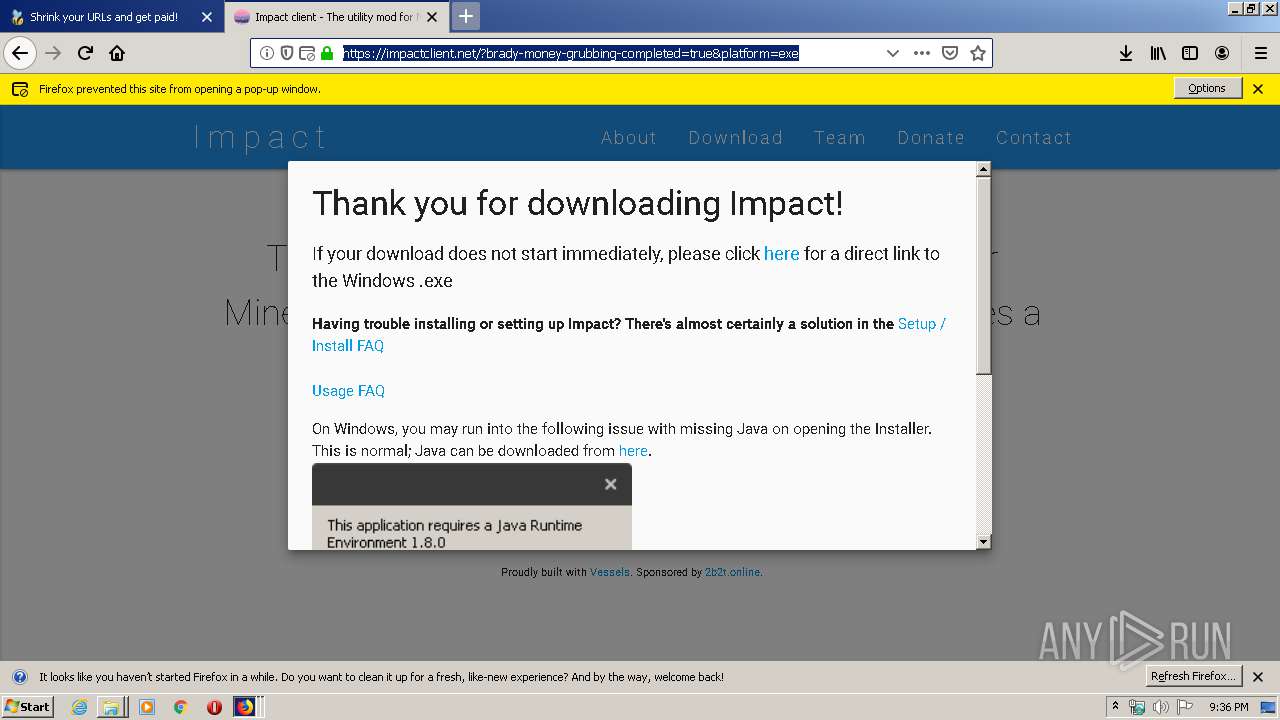Open the Firefox Account menu
The width and height of the screenshot is (1280, 720).
point(1222,53)
